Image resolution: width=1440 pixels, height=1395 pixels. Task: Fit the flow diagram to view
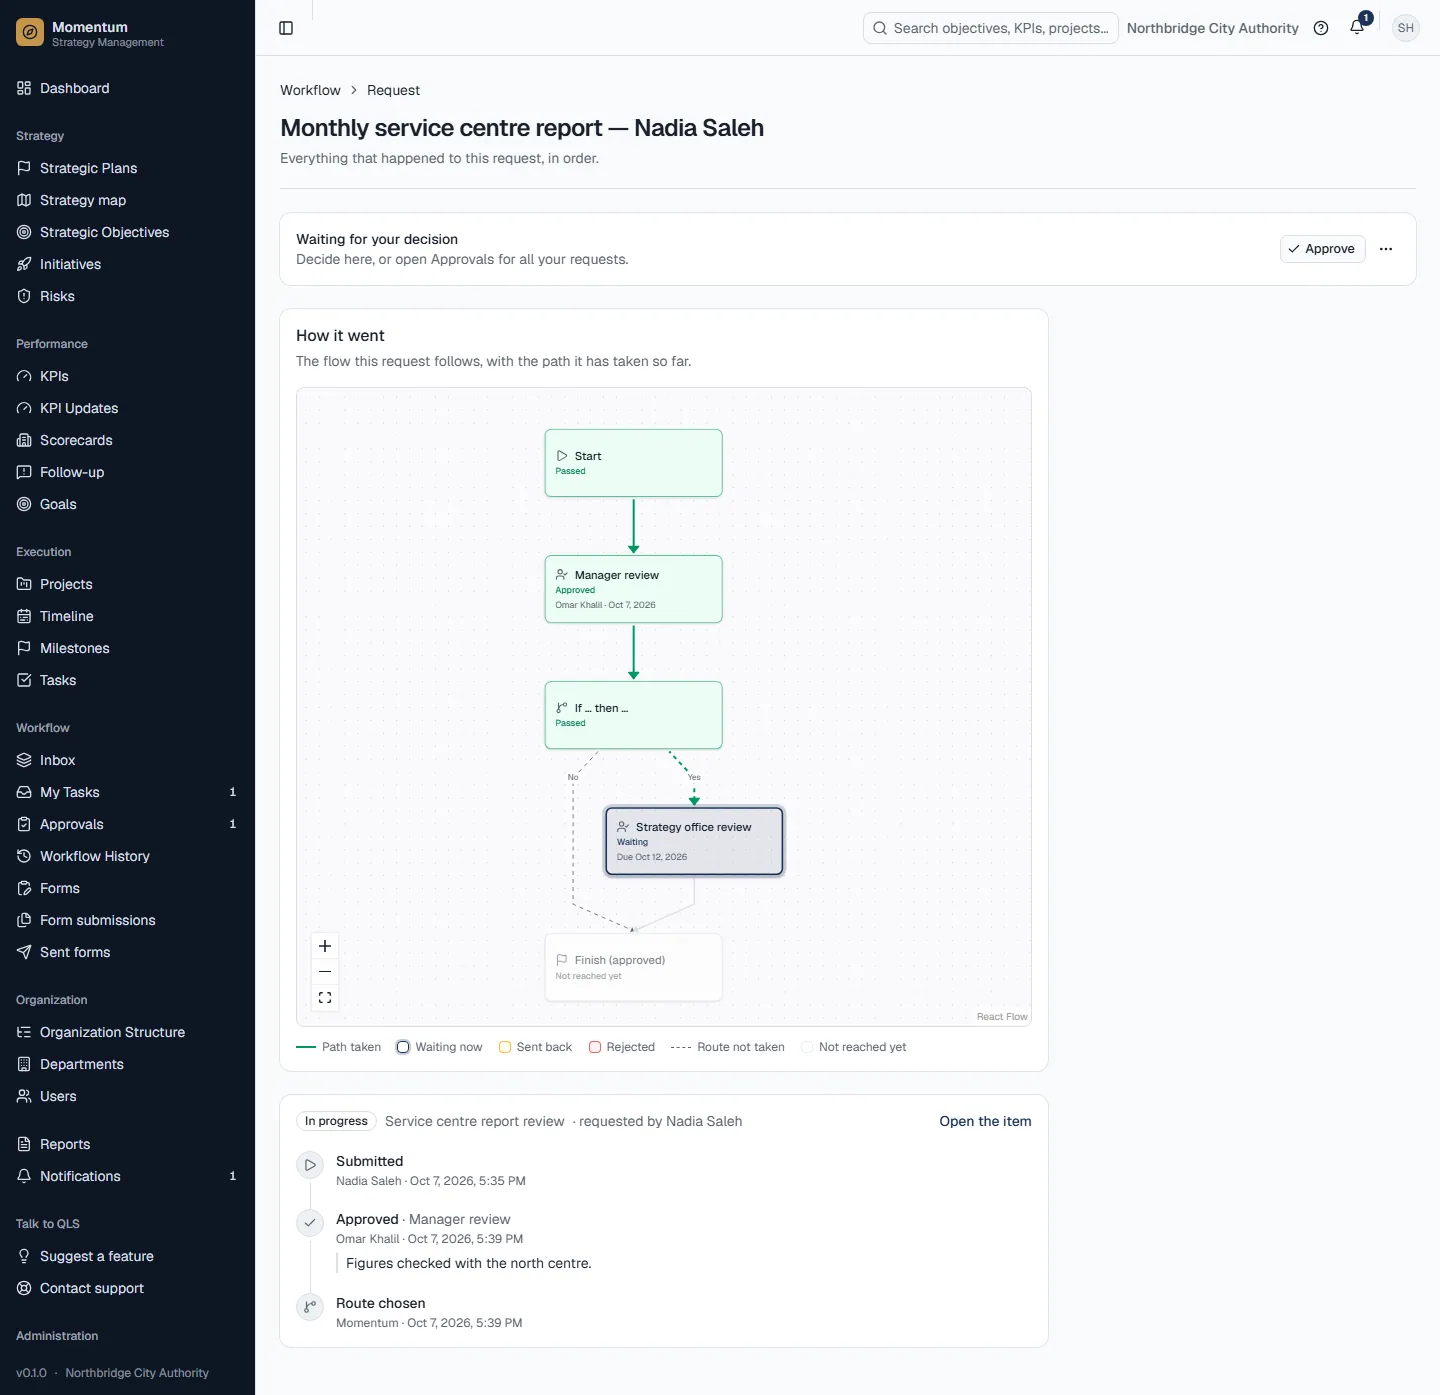point(325,998)
